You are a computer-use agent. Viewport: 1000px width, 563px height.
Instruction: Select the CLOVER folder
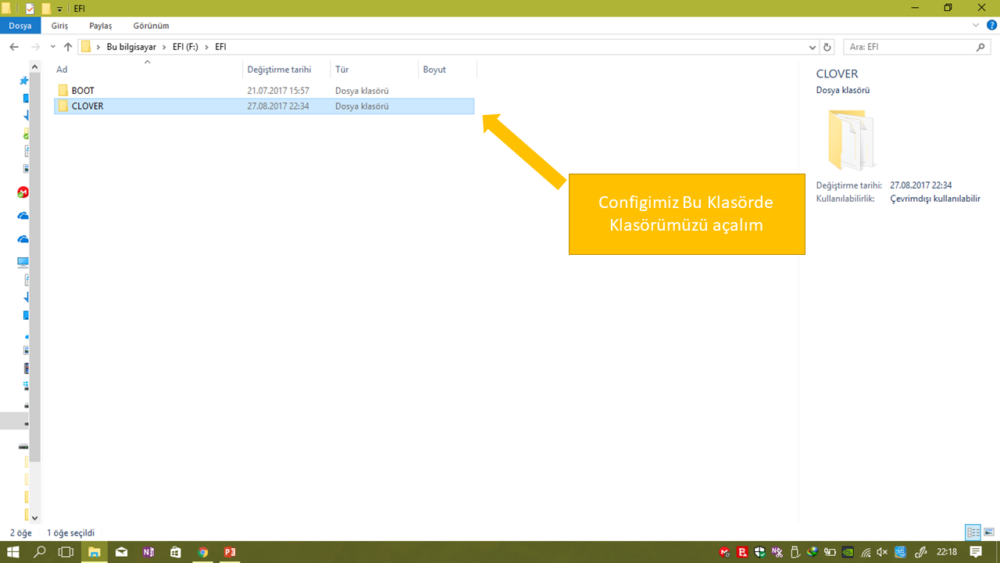click(x=88, y=106)
